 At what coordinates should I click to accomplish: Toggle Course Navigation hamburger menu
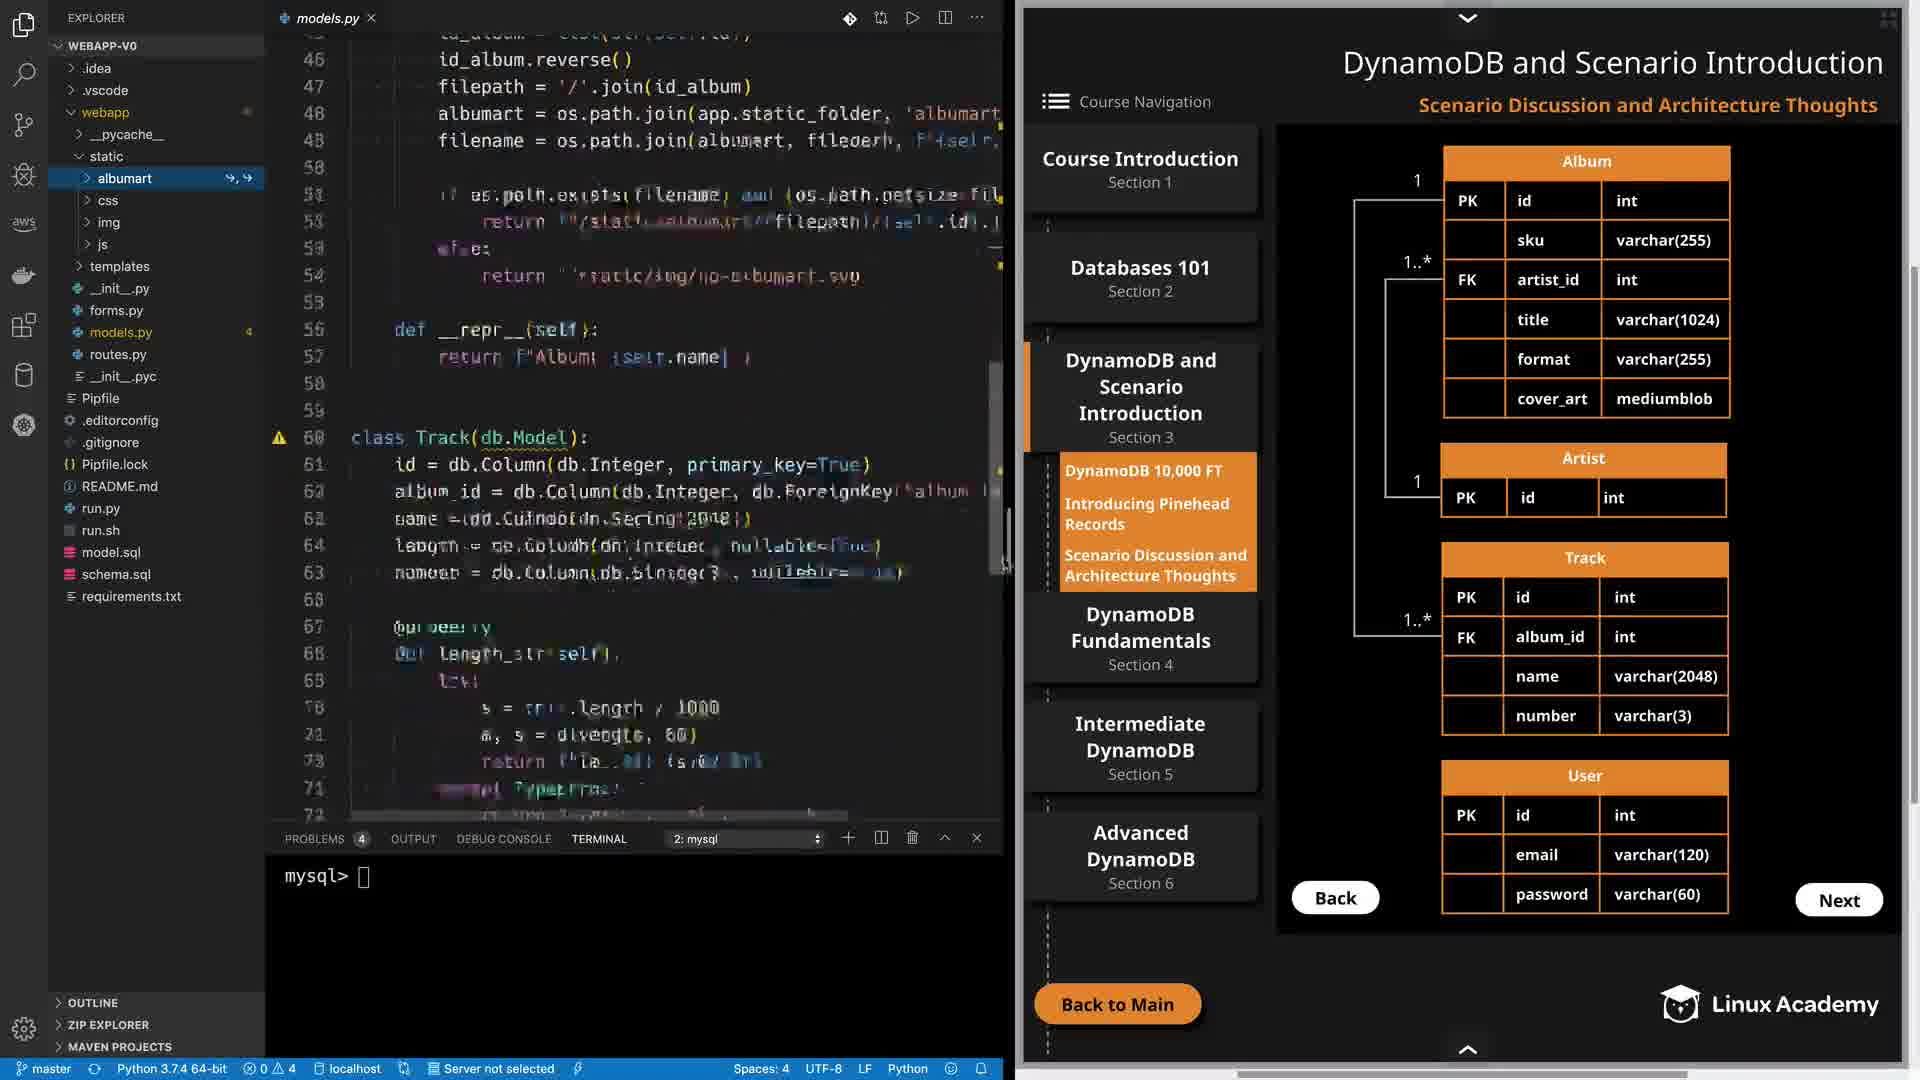click(x=1055, y=102)
